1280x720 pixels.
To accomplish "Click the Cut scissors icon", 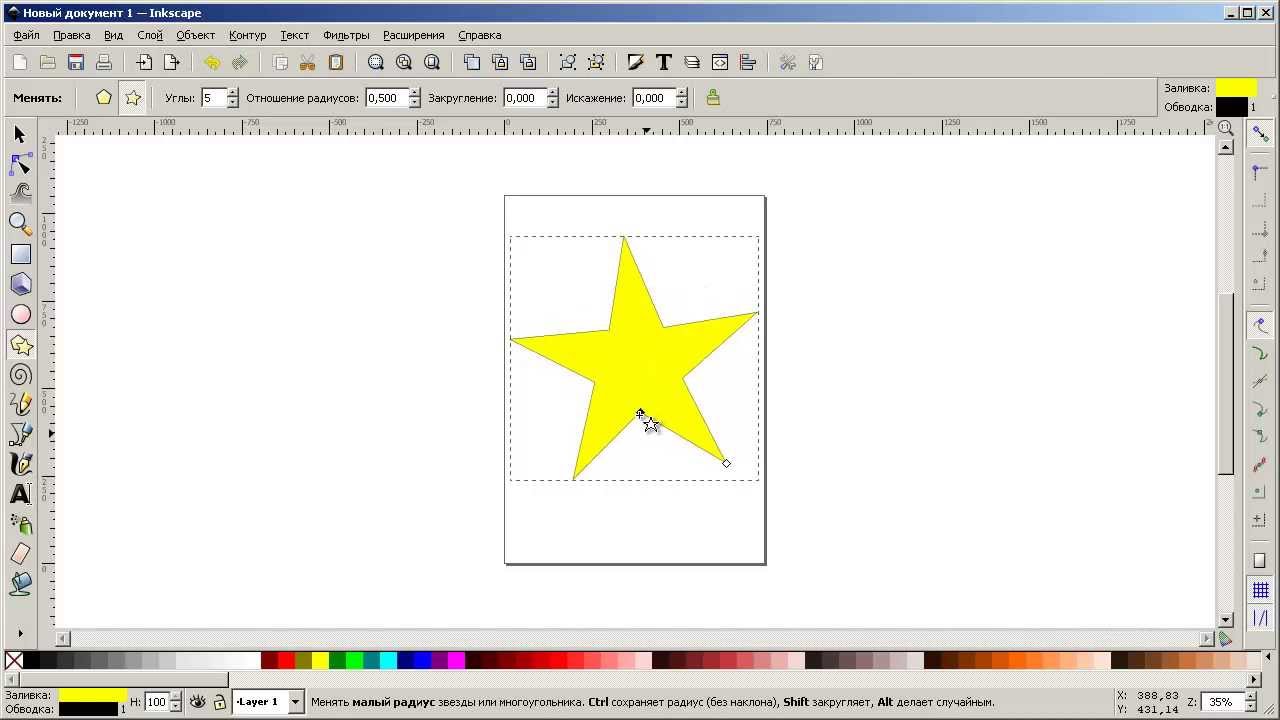I will 308,62.
